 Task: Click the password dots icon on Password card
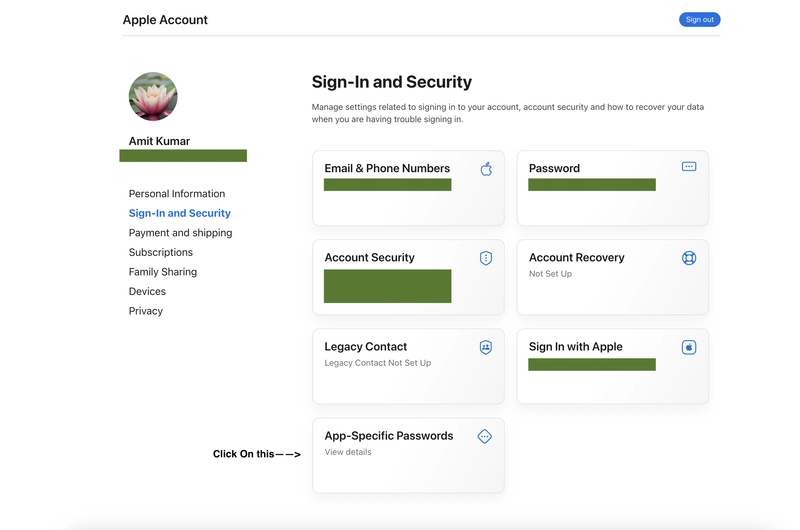[689, 167]
